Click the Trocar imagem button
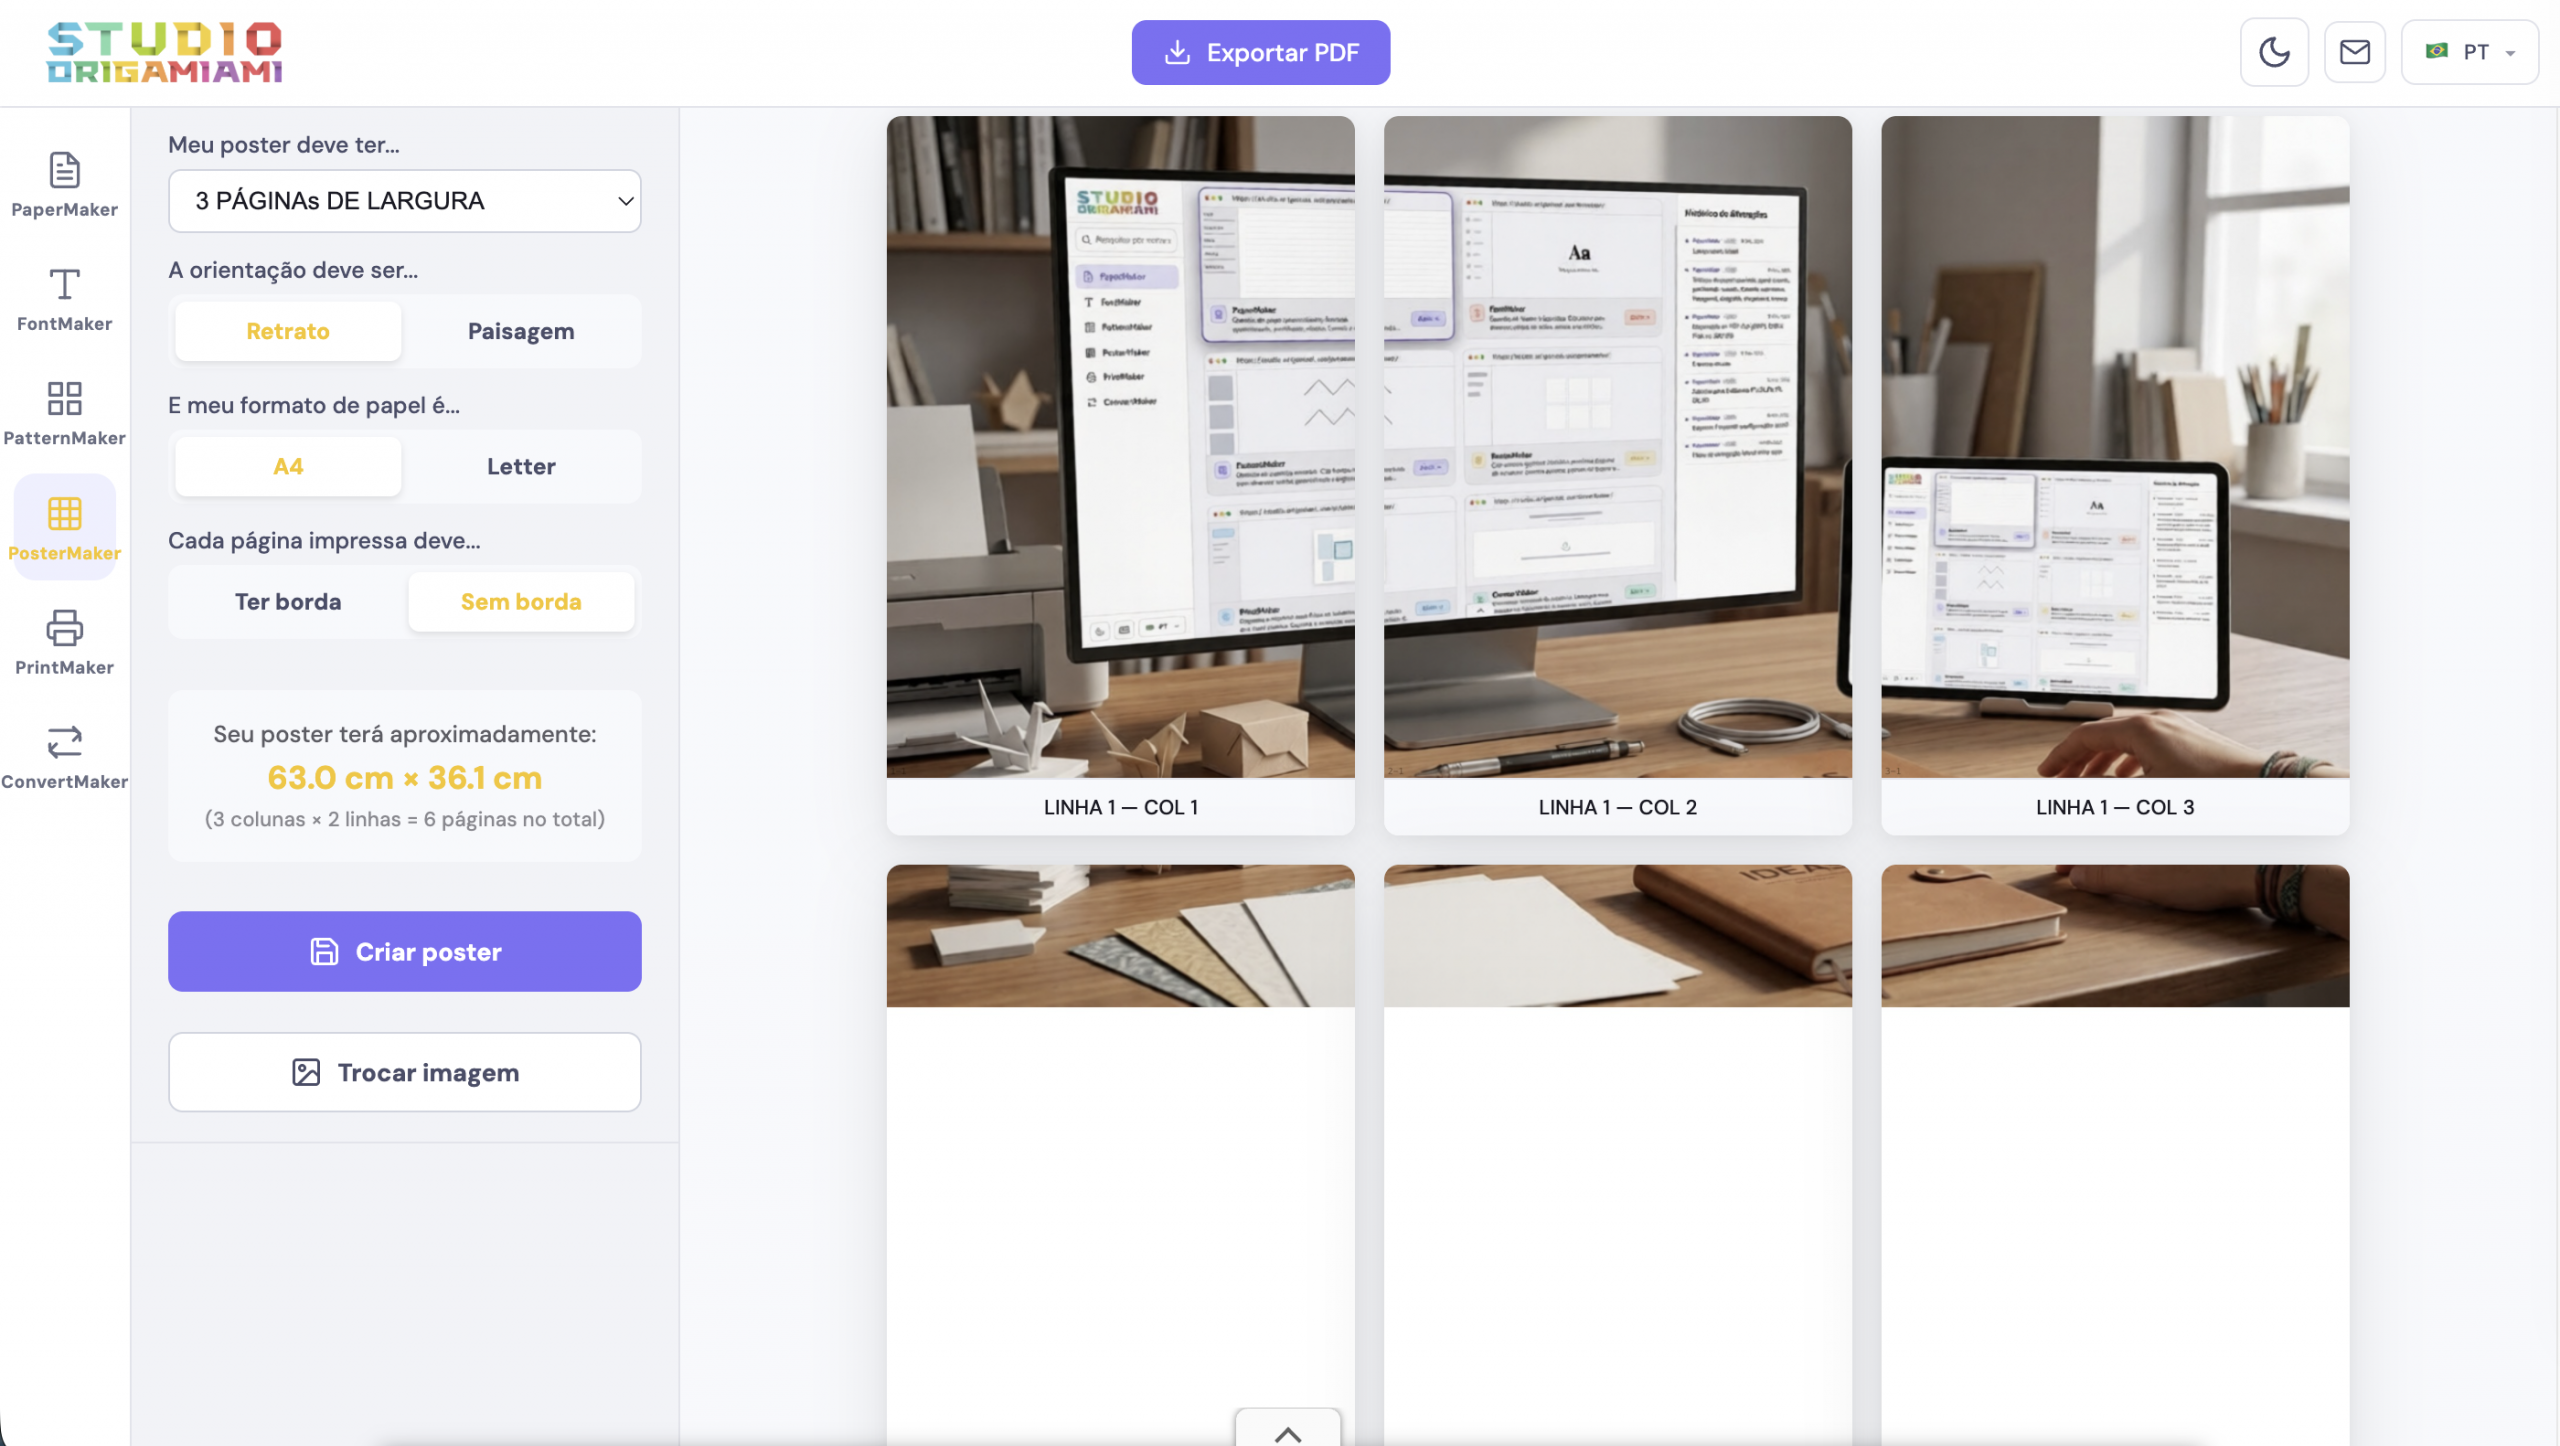 tap(404, 1072)
